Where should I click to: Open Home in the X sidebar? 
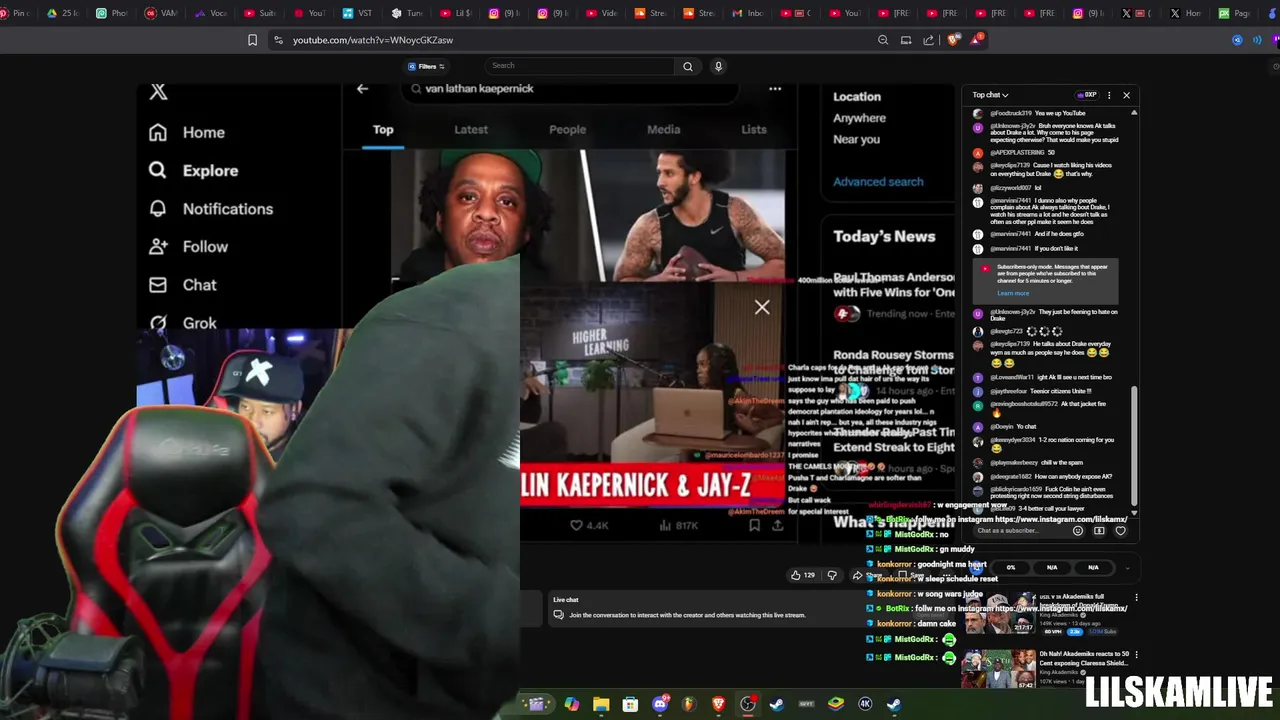[x=187, y=132]
